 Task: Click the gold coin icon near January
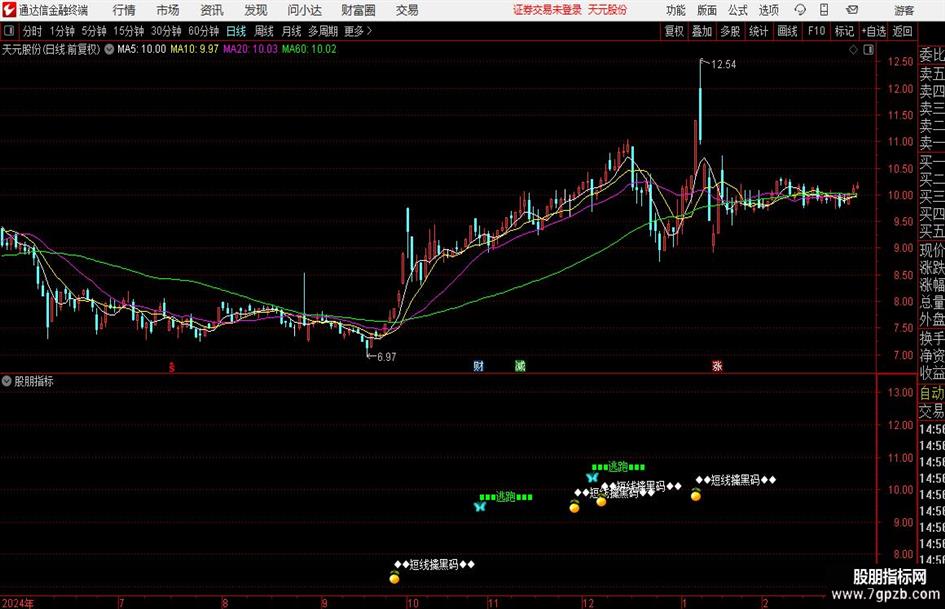(695, 495)
